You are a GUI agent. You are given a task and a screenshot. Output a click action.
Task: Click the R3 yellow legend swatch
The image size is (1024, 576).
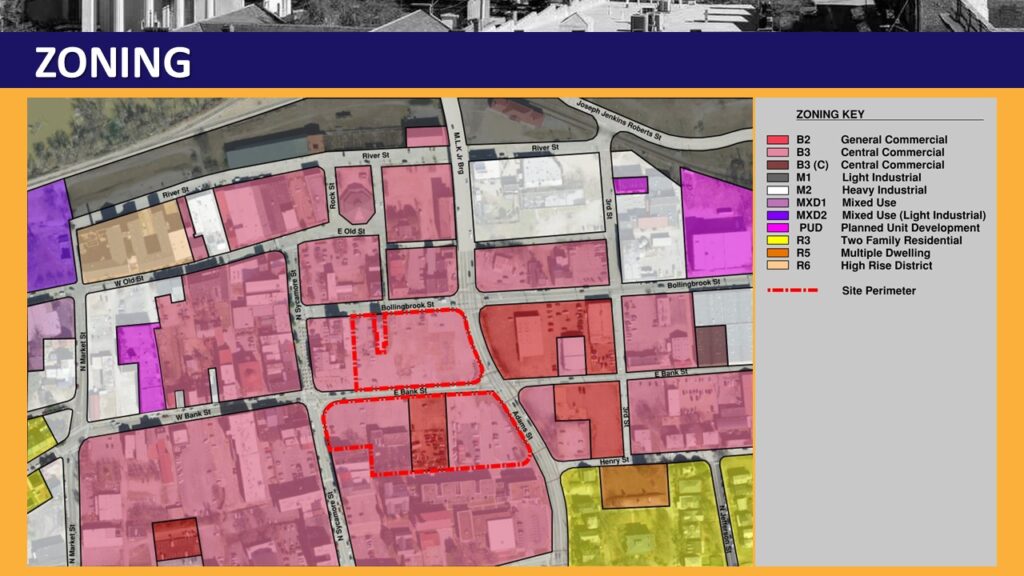pyautogui.click(x=777, y=240)
